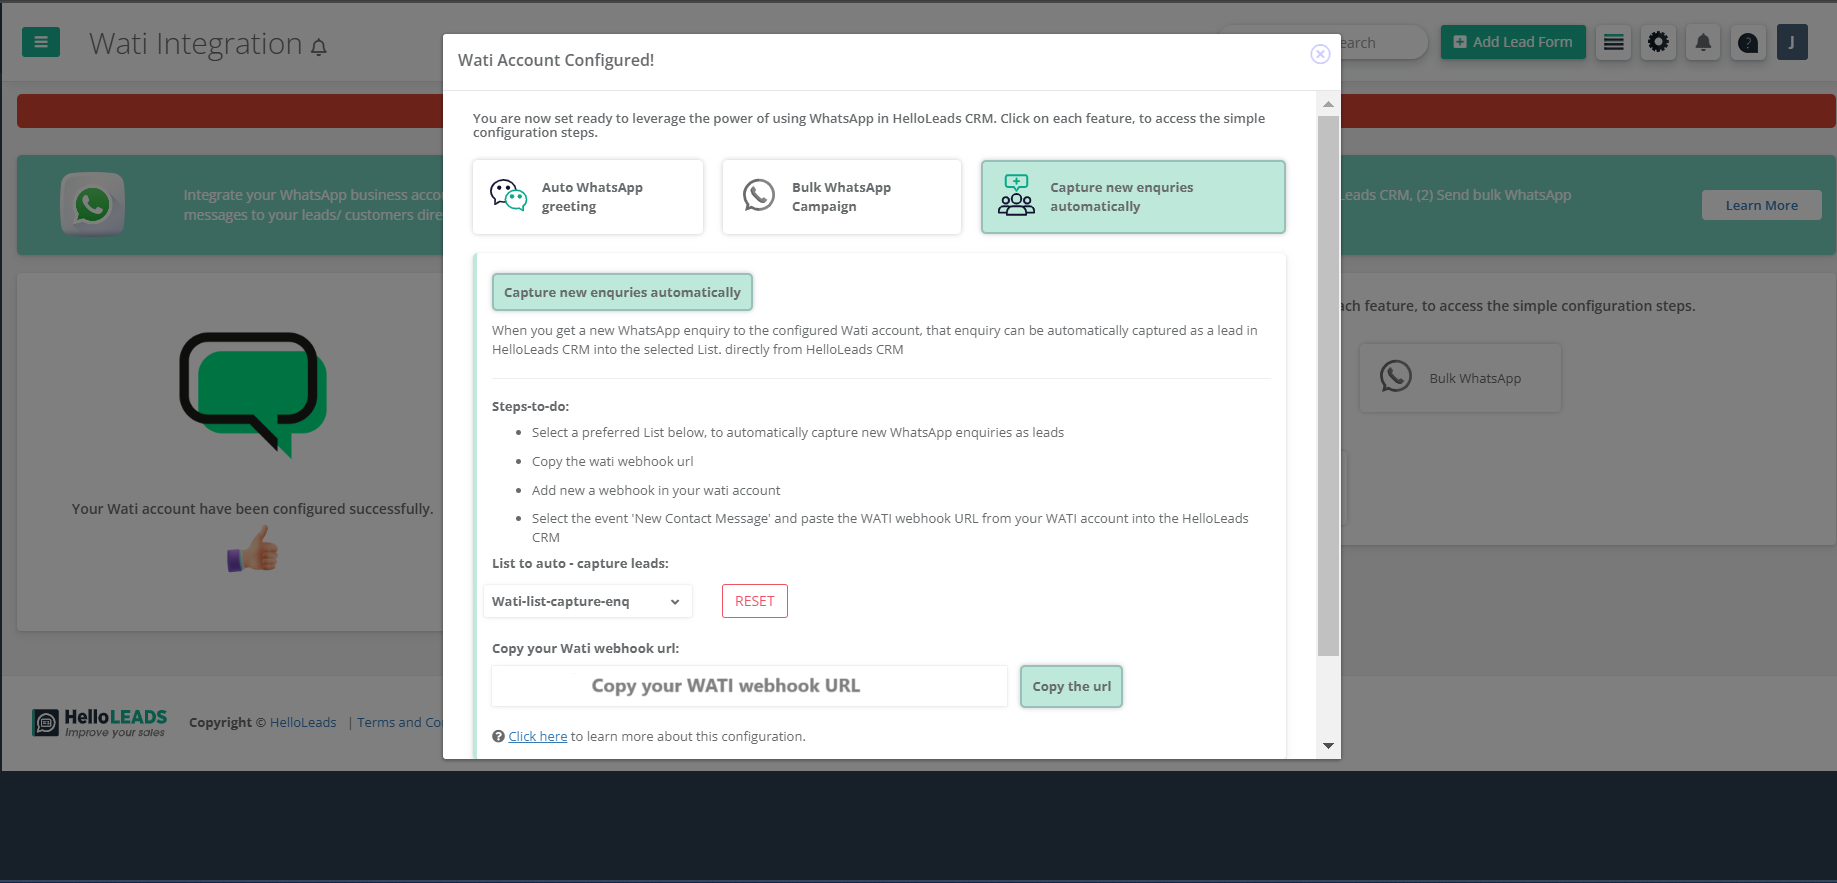Click the WhatsApp logo in banner
The height and width of the screenshot is (883, 1837).
pos(93,204)
